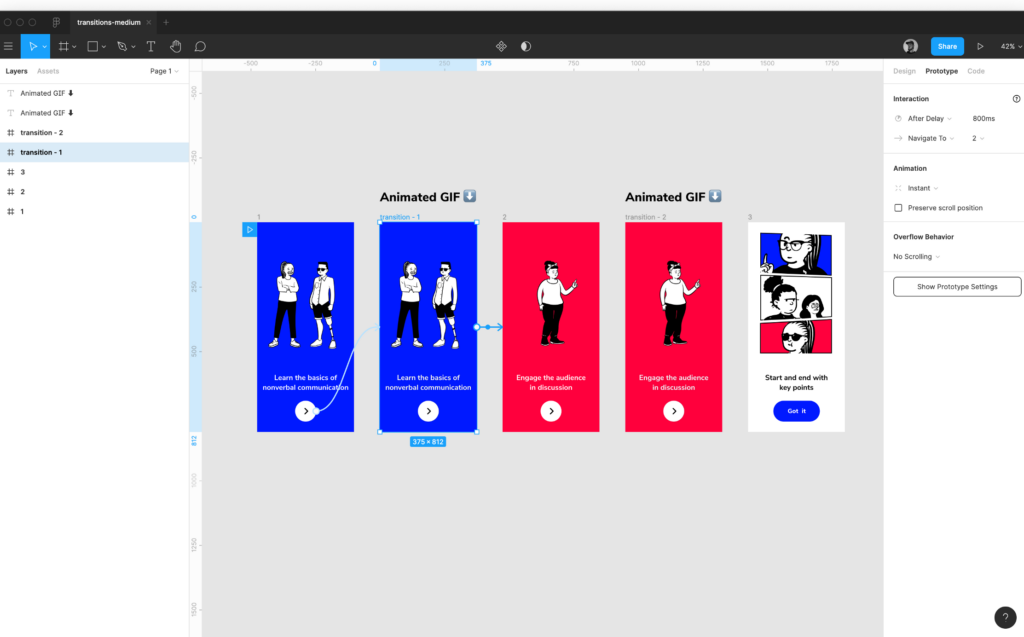Open the After Delay trigger dropdown
1024x637 pixels.
tap(929, 118)
